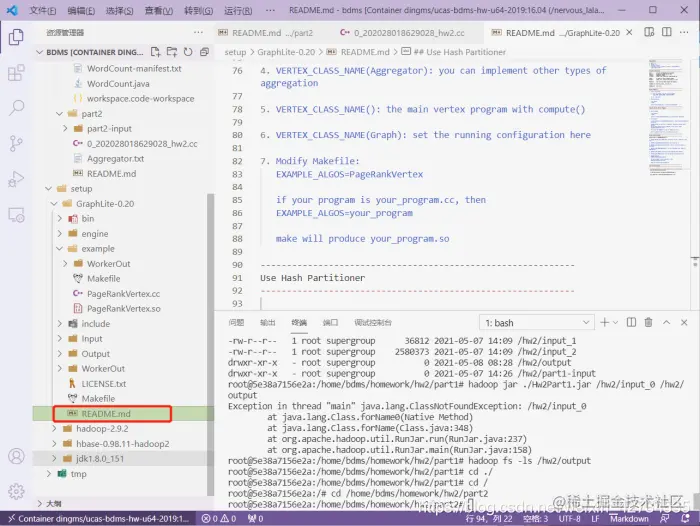The width and height of the screenshot is (700, 526).
Task: Open notifications bell in status bar
Action: [685, 518]
